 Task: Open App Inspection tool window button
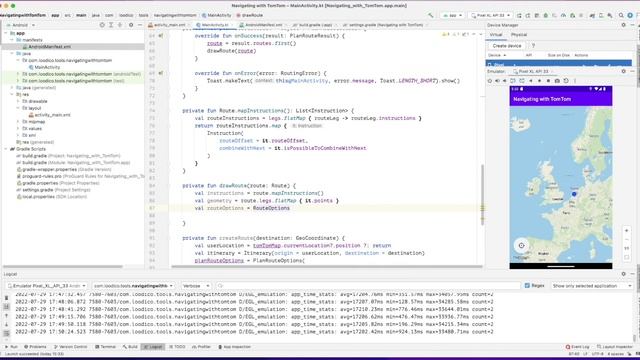[234, 347]
